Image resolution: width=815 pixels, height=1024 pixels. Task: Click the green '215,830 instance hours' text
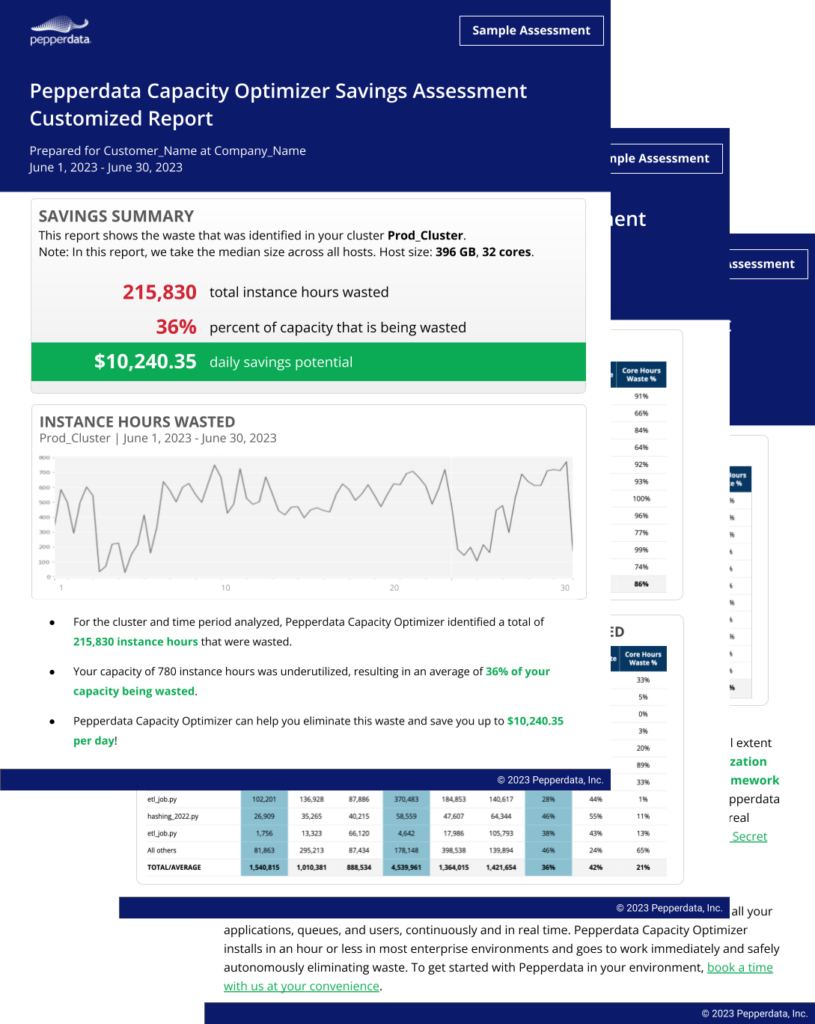point(130,642)
